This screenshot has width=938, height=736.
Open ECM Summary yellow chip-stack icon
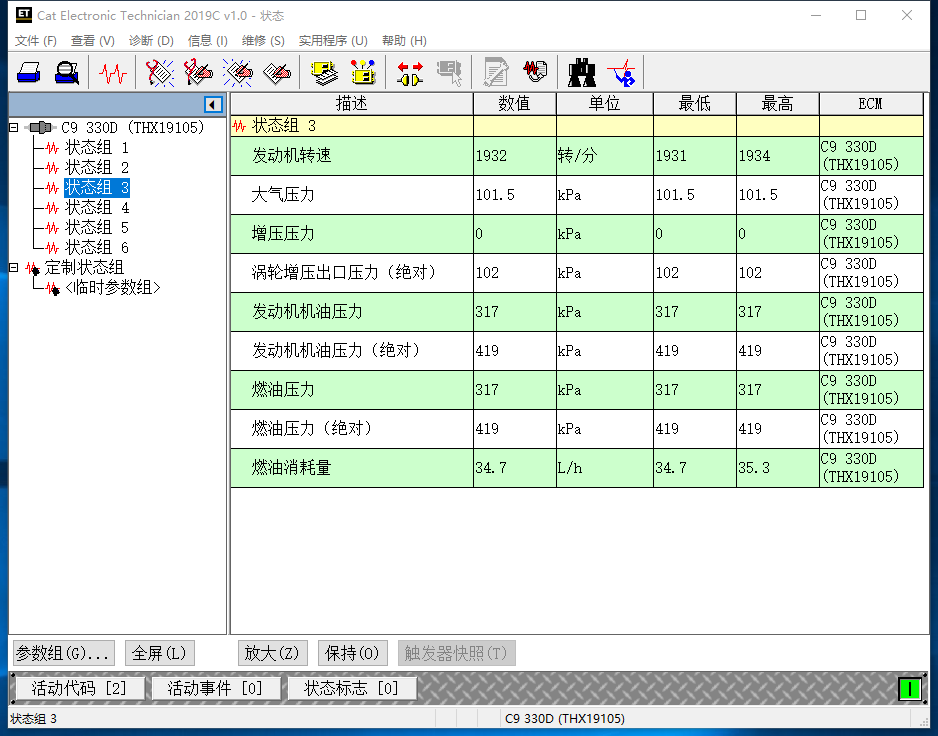point(324,73)
